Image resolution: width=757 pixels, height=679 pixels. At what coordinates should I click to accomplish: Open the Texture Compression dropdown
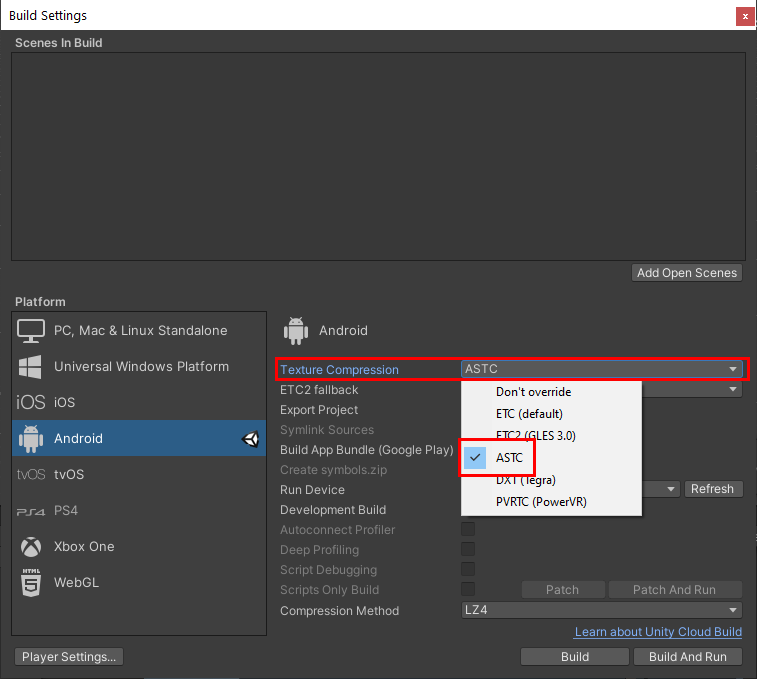tap(601, 369)
